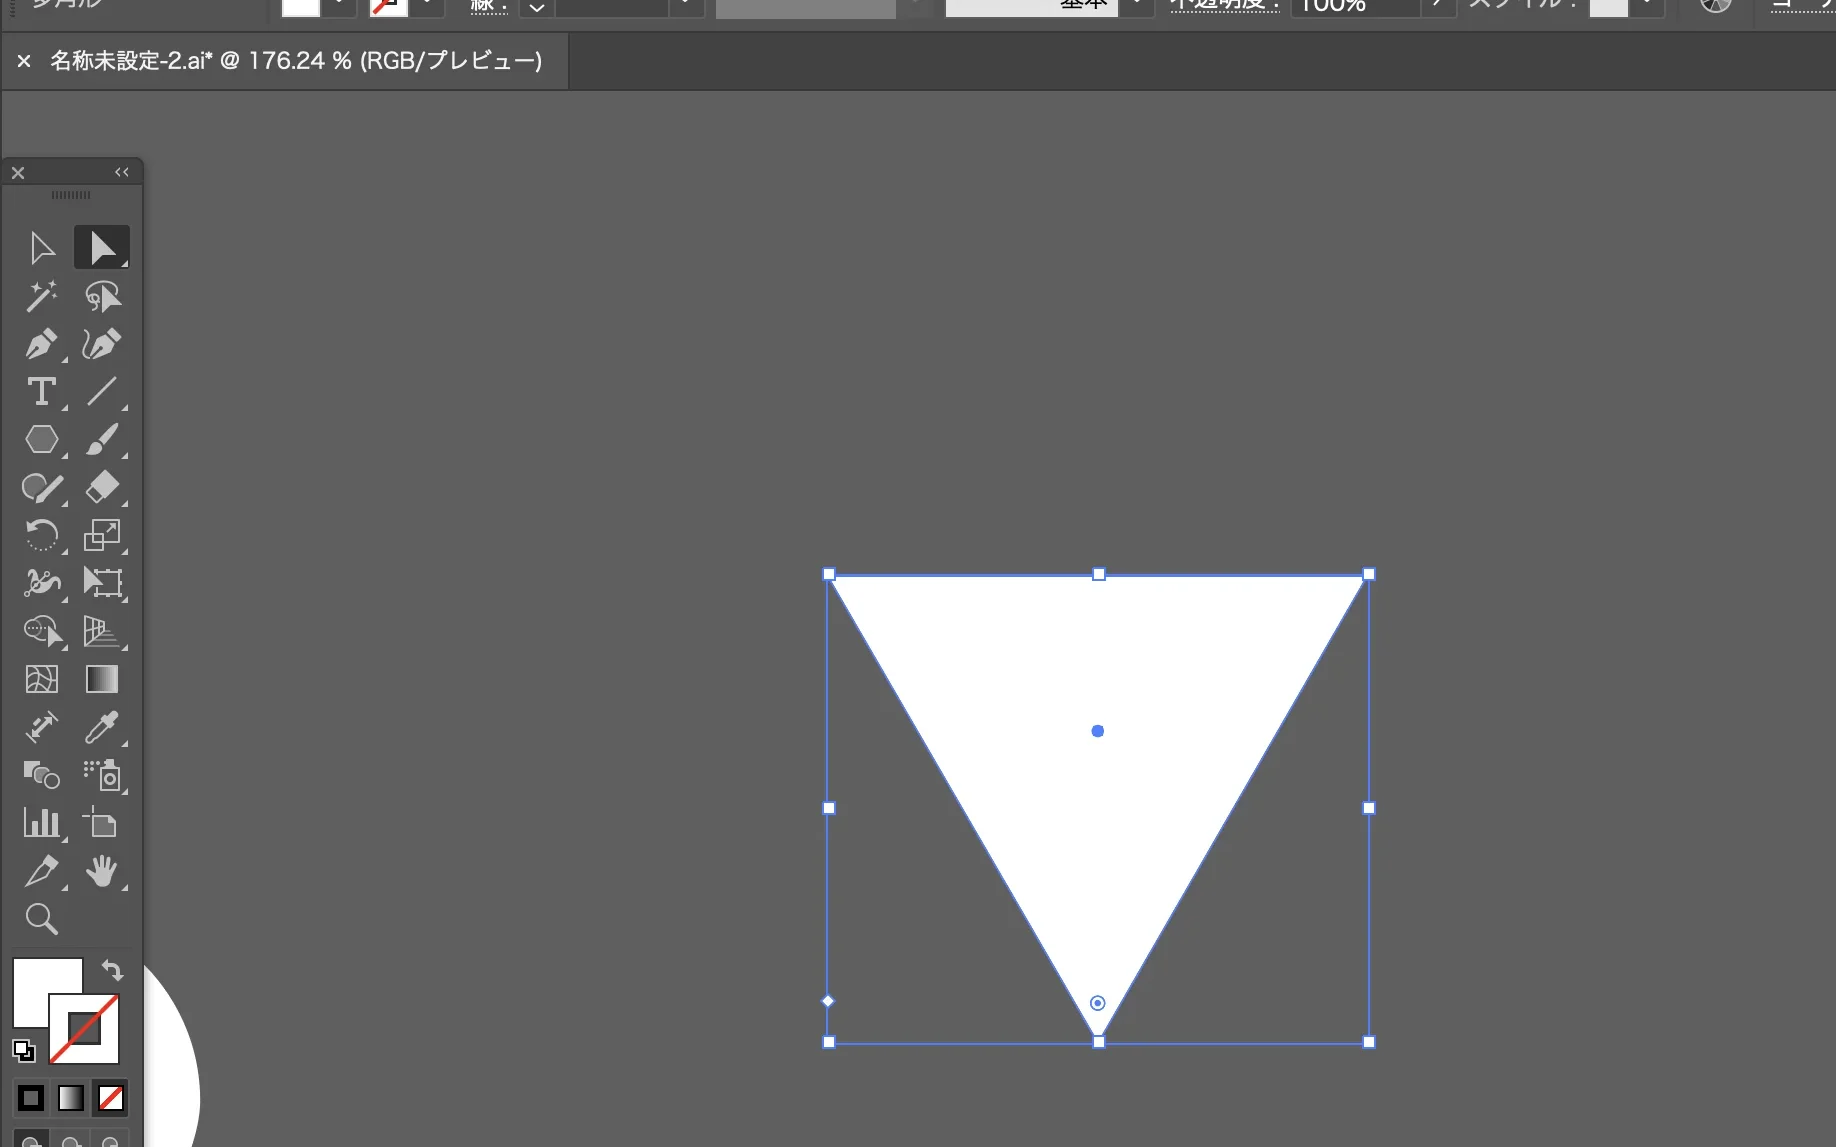Switch to the 名称未設定-2.ai document tab
The image size is (1836, 1147).
coord(296,61)
